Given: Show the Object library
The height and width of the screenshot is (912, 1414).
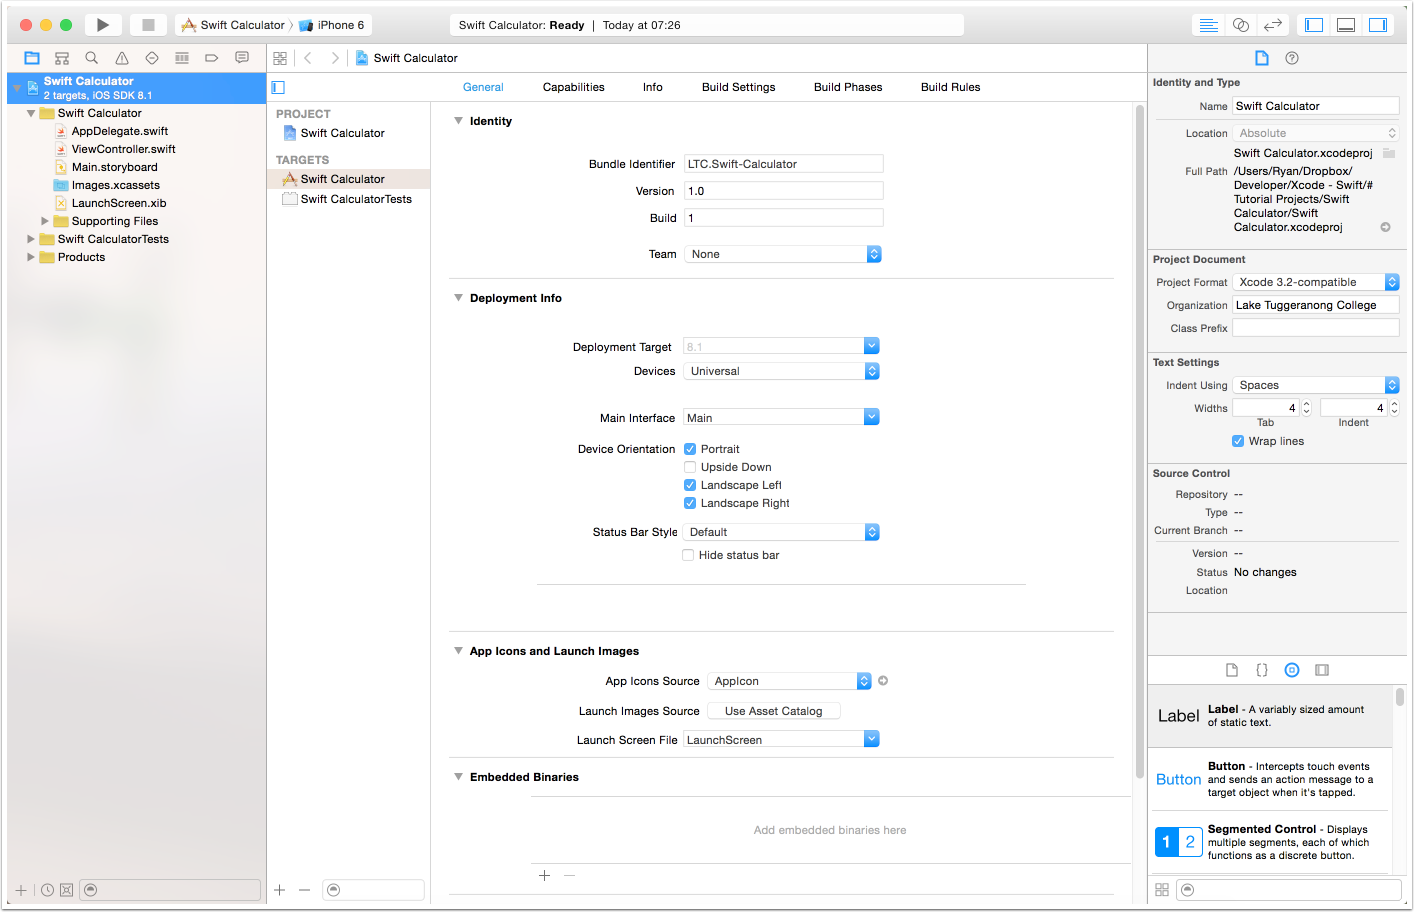Looking at the screenshot, I should 1292,670.
